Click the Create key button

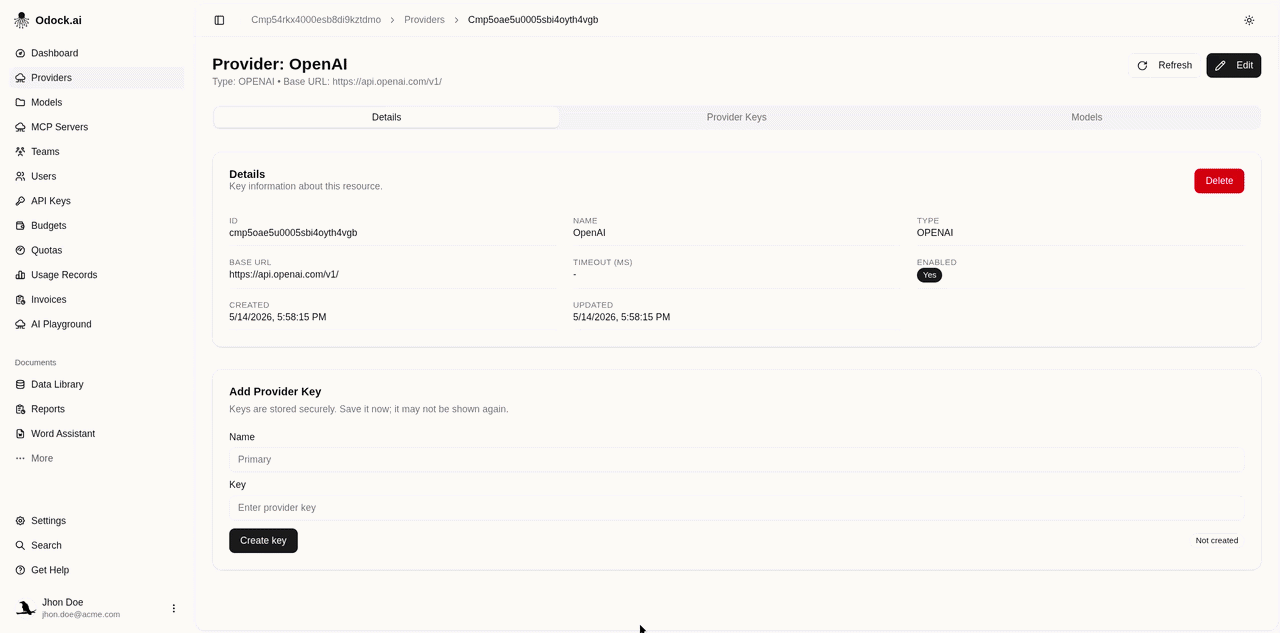263,540
